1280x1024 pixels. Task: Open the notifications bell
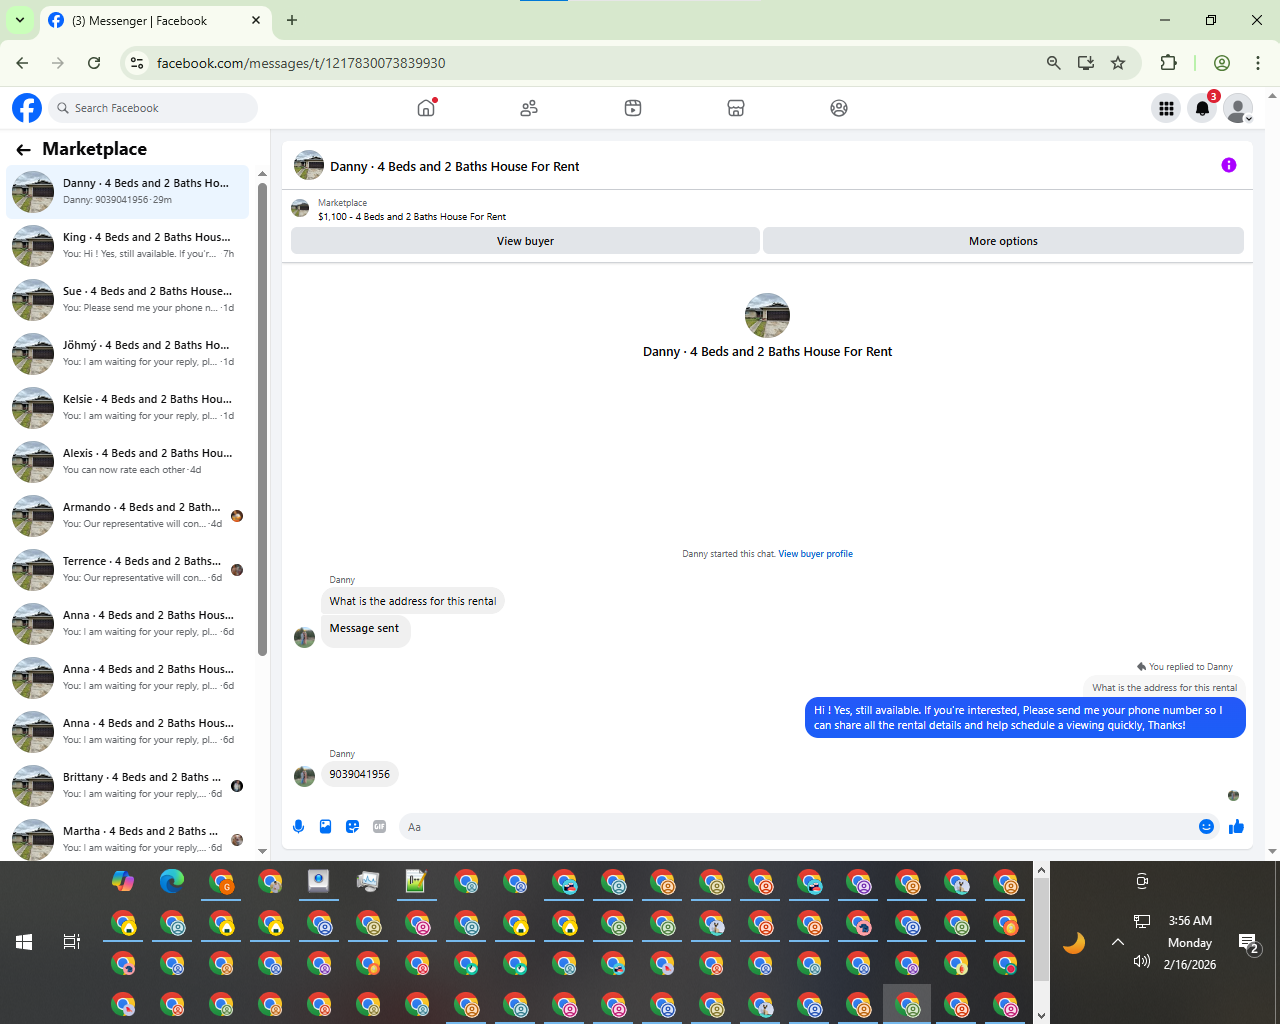click(1203, 108)
